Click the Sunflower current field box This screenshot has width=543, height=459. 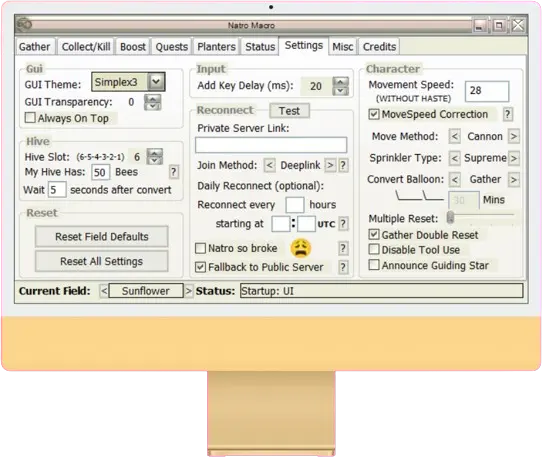click(x=146, y=291)
